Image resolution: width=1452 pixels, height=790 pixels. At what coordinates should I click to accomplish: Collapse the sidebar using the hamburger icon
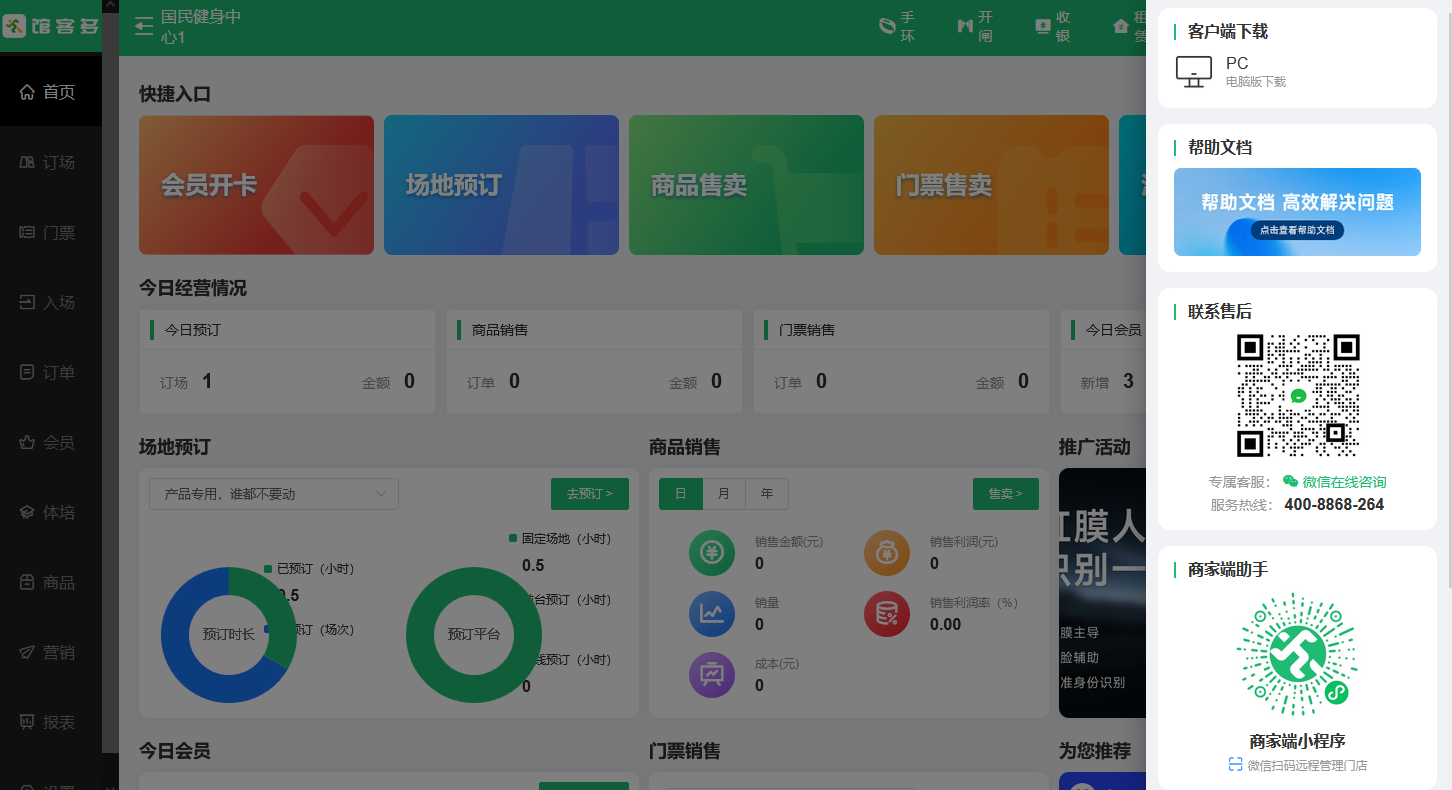pyautogui.click(x=143, y=27)
